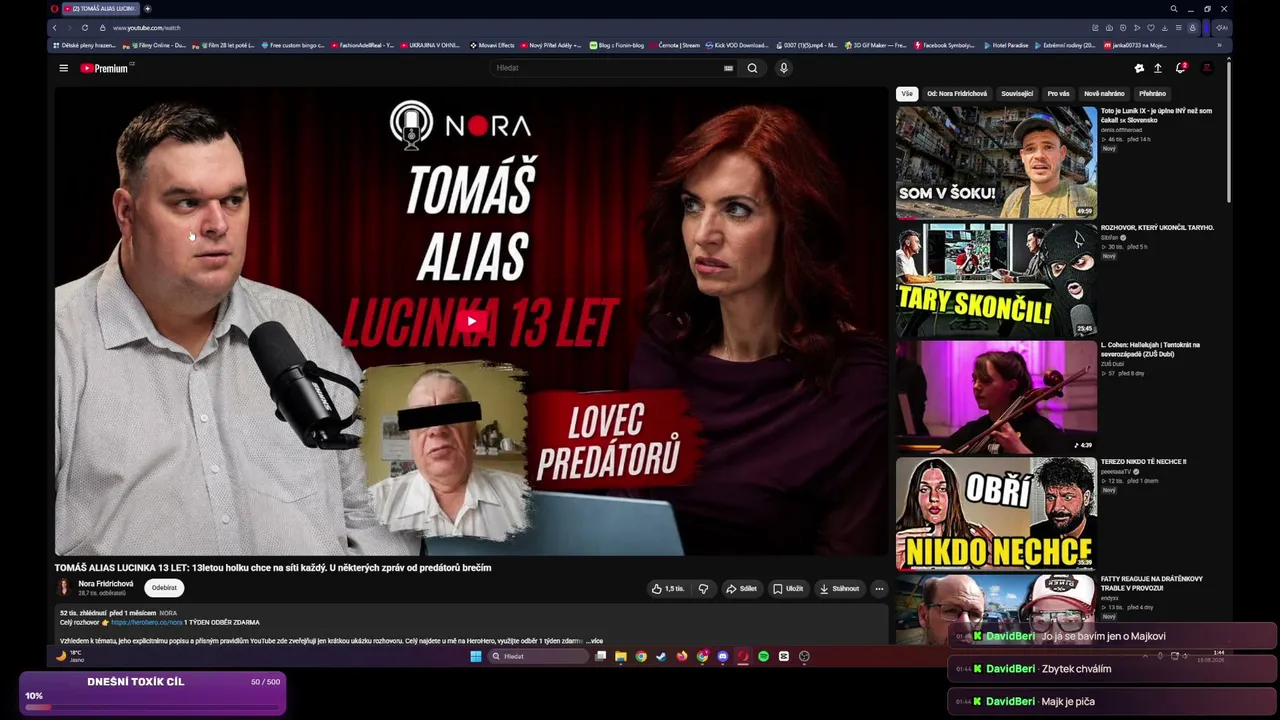This screenshot has height=720, width=1280.
Task: Open the Kick VOD Download bookmark
Action: click(737, 45)
